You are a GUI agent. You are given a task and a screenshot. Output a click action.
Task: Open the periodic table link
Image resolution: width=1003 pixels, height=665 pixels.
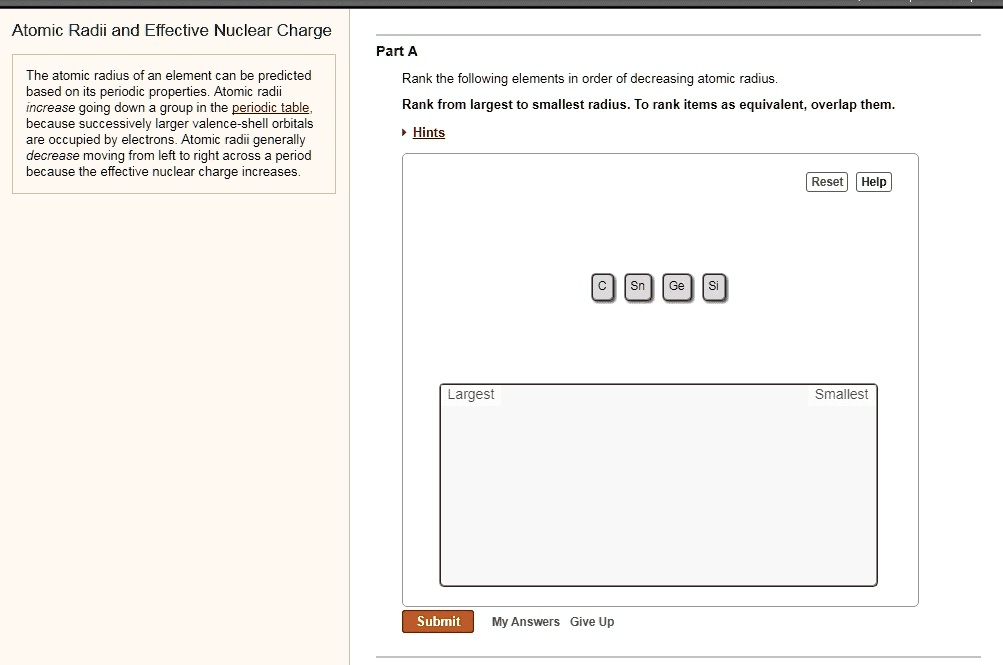271,107
